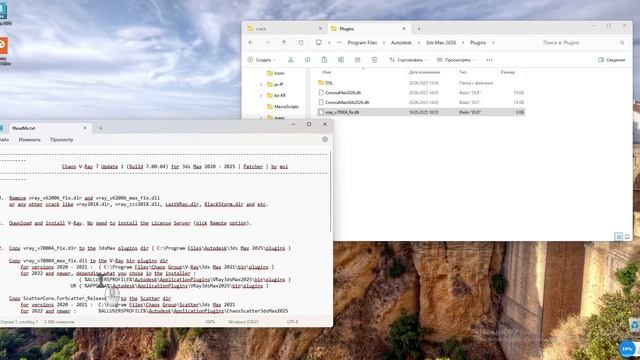Open Notepad Просмотр menu

[62, 140]
